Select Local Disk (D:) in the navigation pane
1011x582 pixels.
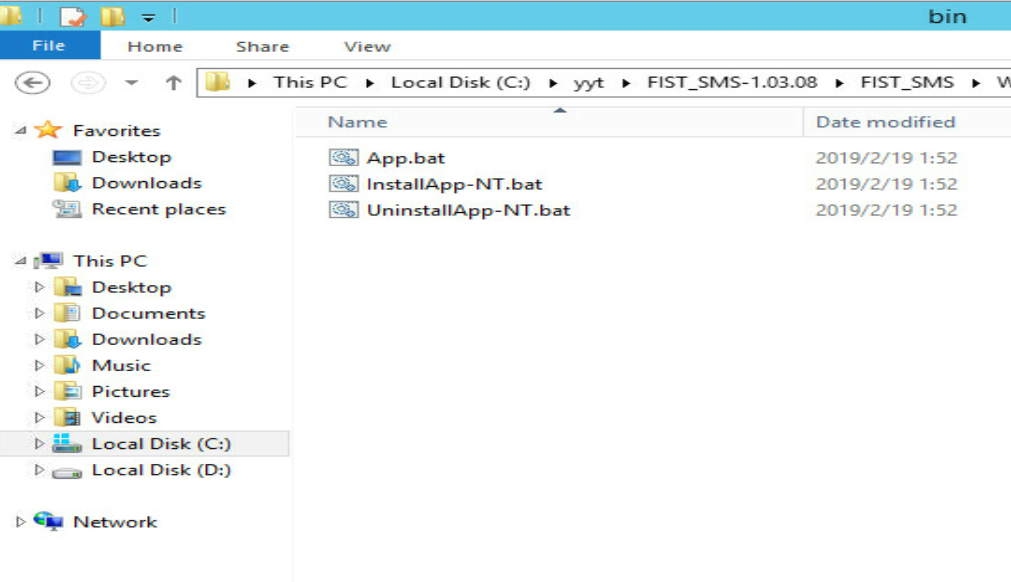(x=161, y=470)
